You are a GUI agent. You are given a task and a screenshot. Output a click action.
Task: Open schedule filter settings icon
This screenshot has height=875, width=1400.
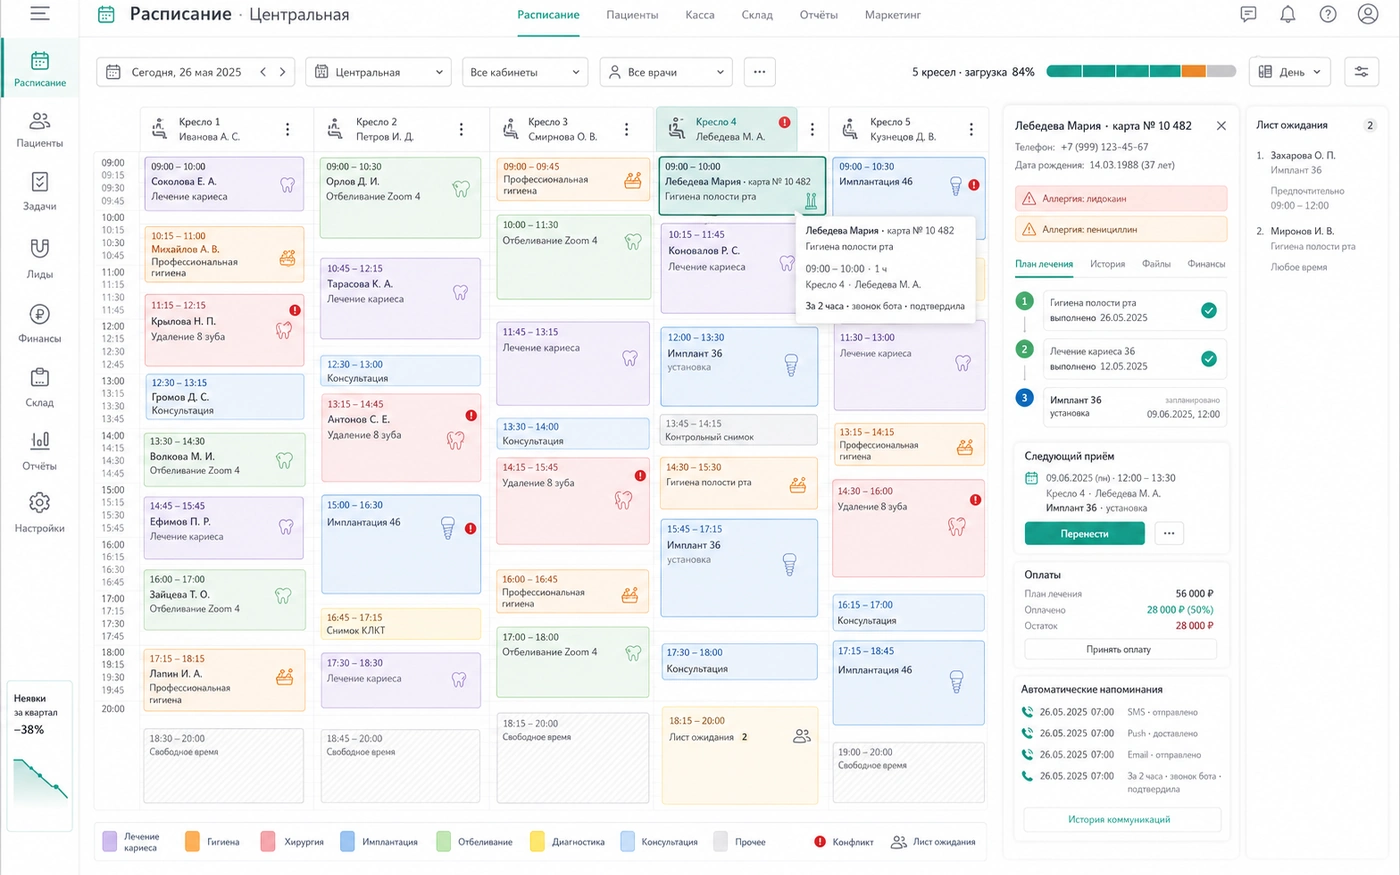(1362, 72)
